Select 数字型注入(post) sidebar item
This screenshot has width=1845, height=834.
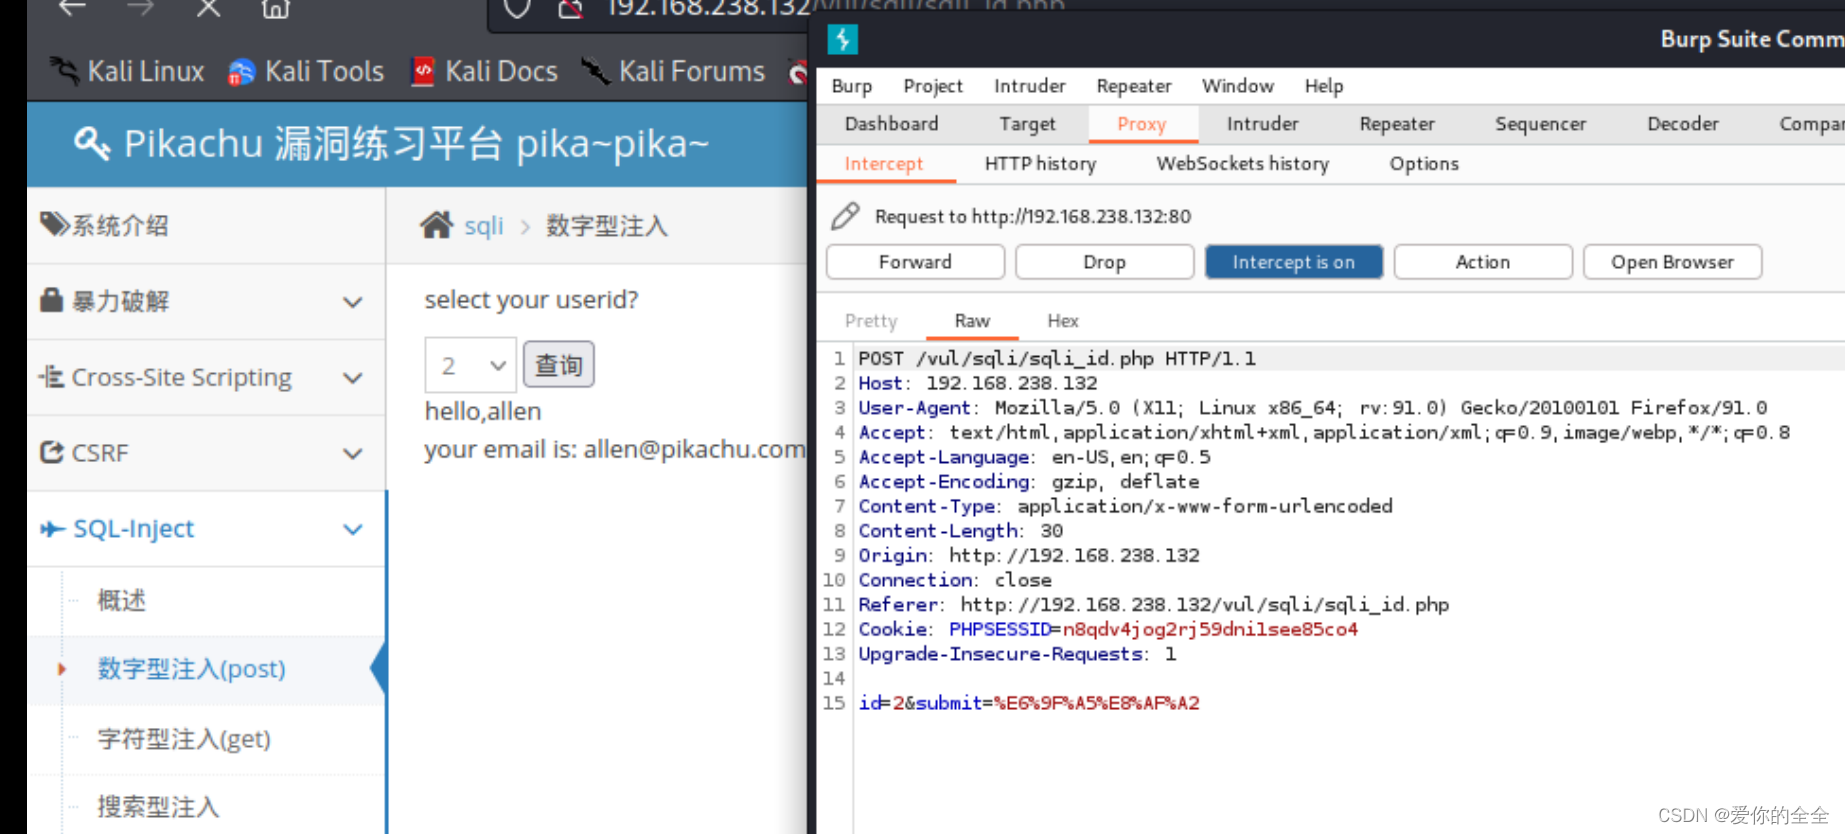tap(191, 669)
